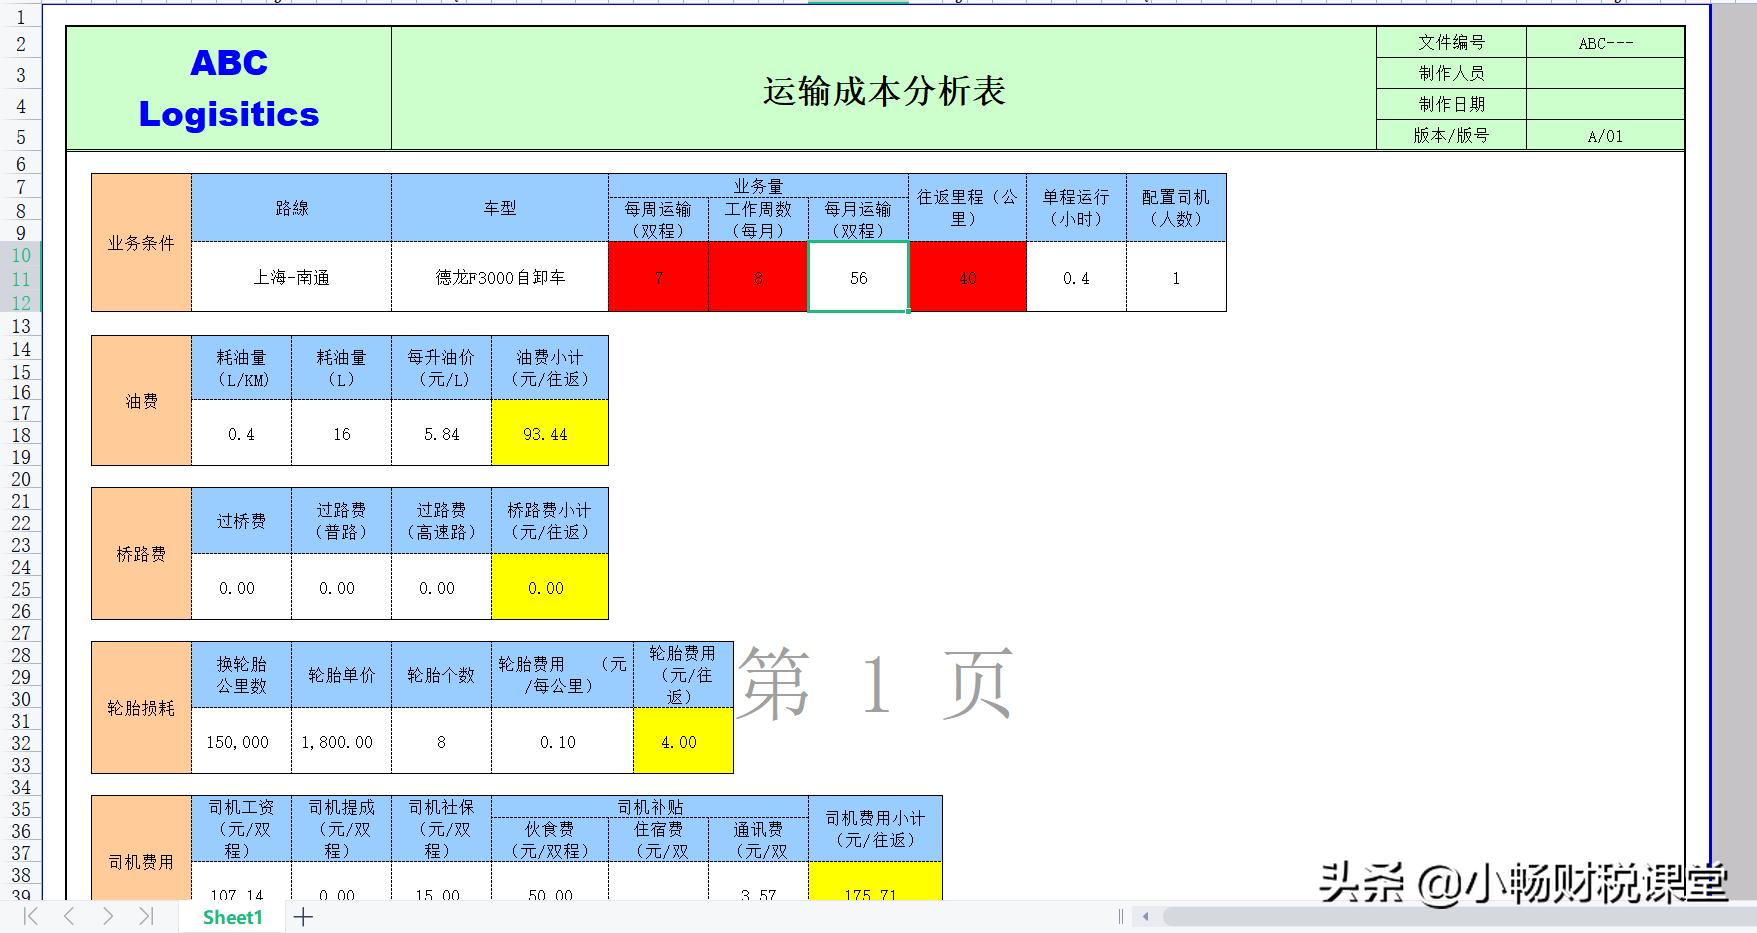
Task: Select row header 10 on the left
Action: 21,255
